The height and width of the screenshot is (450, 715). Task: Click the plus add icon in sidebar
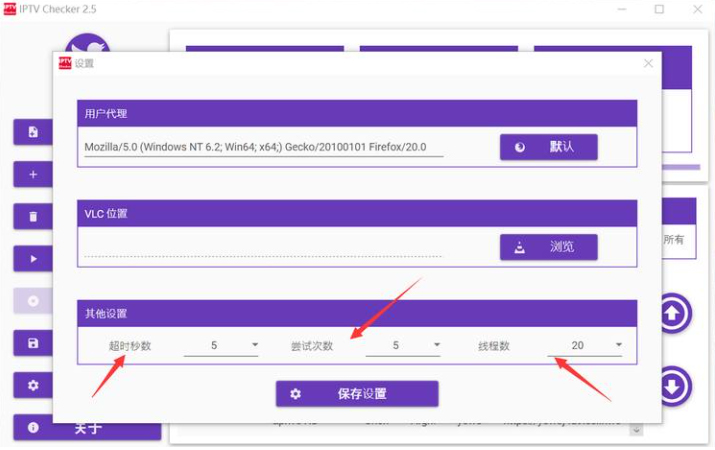coord(33,174)
